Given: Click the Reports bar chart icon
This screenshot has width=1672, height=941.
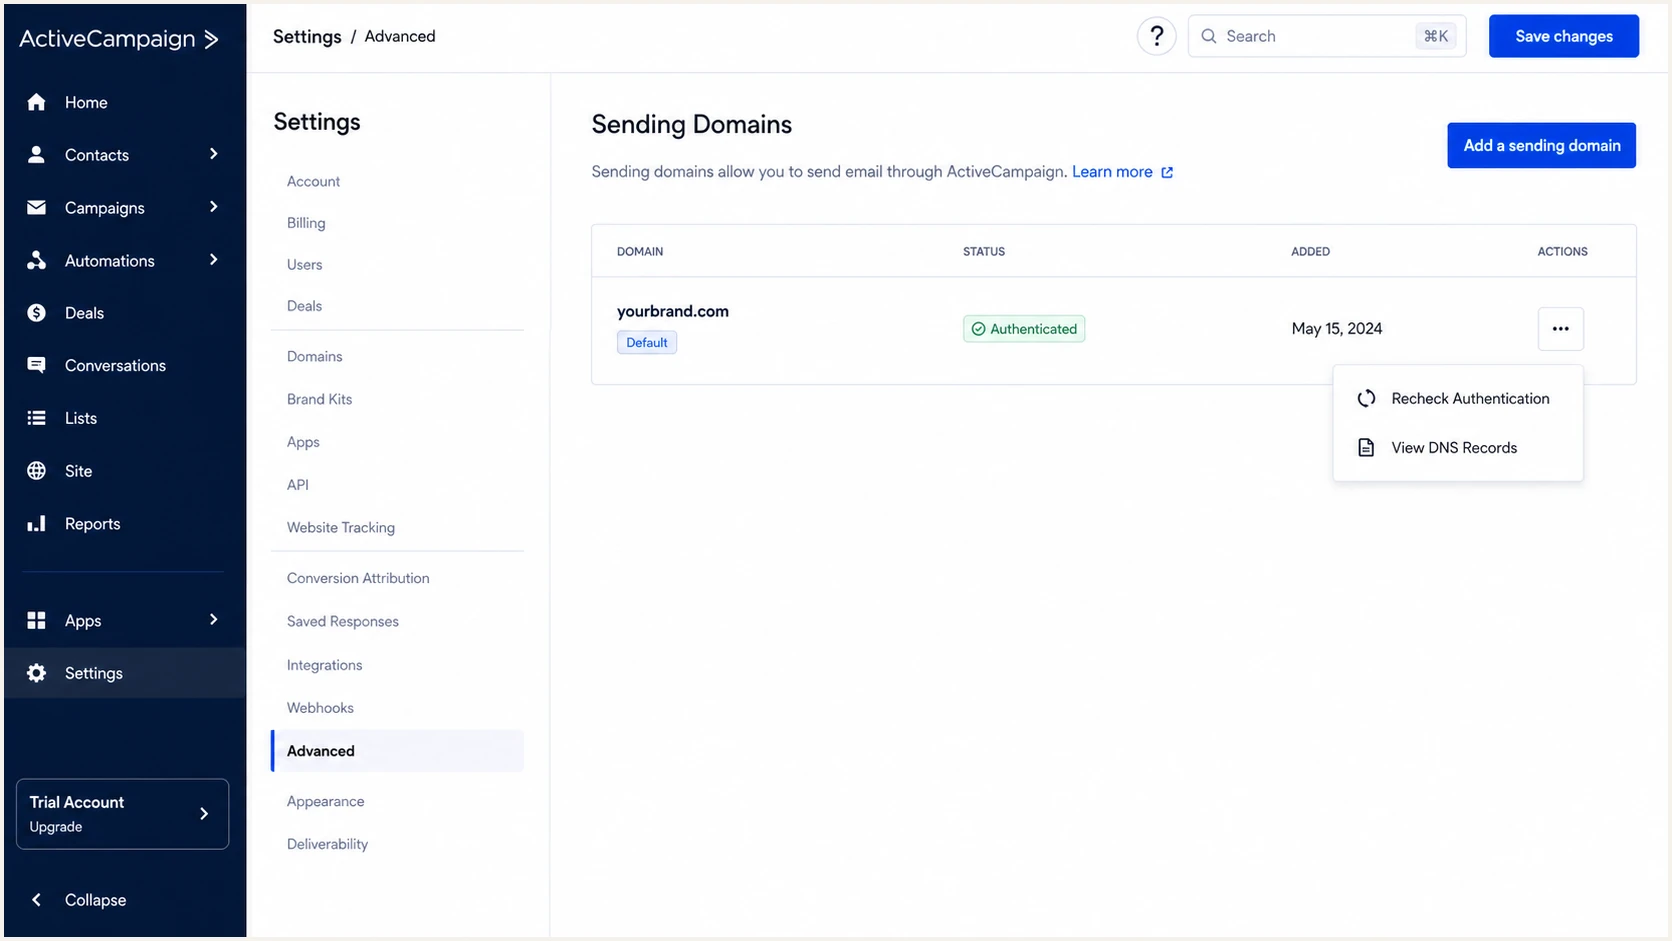Looking at the screenshot, I should [x=37, y=524].
